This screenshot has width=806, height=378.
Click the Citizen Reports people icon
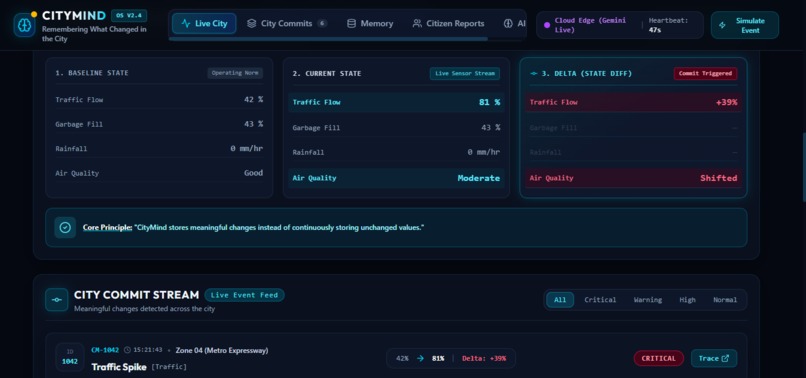(x=417, y=24)
